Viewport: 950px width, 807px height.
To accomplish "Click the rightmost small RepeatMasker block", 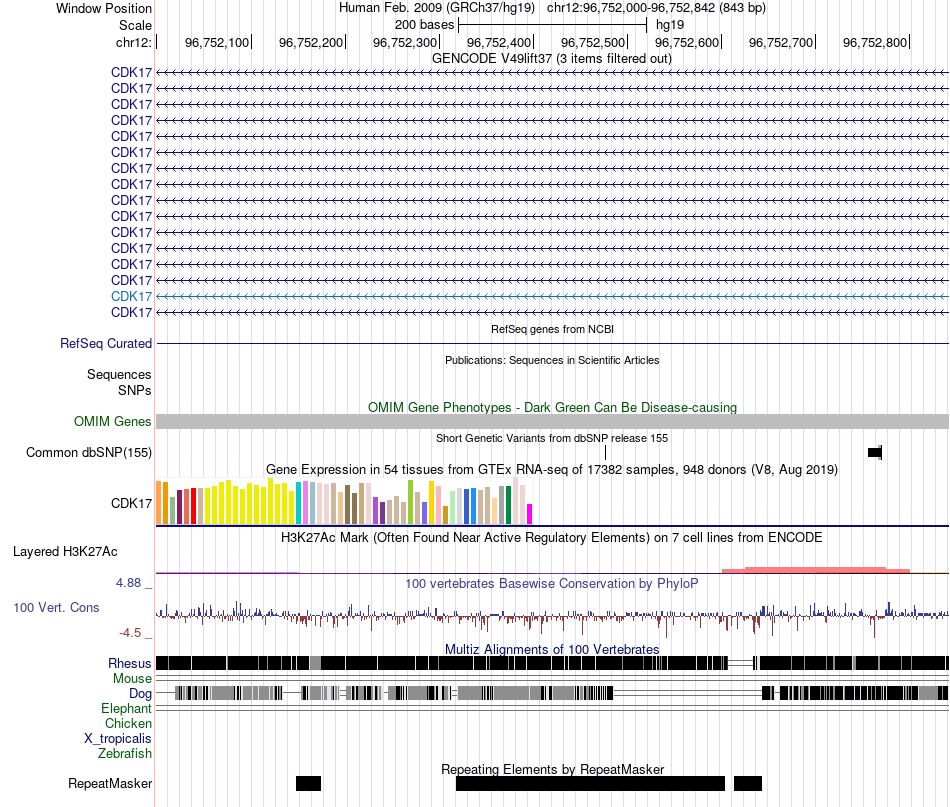I will pyautogui.click(x=748, y=783).
